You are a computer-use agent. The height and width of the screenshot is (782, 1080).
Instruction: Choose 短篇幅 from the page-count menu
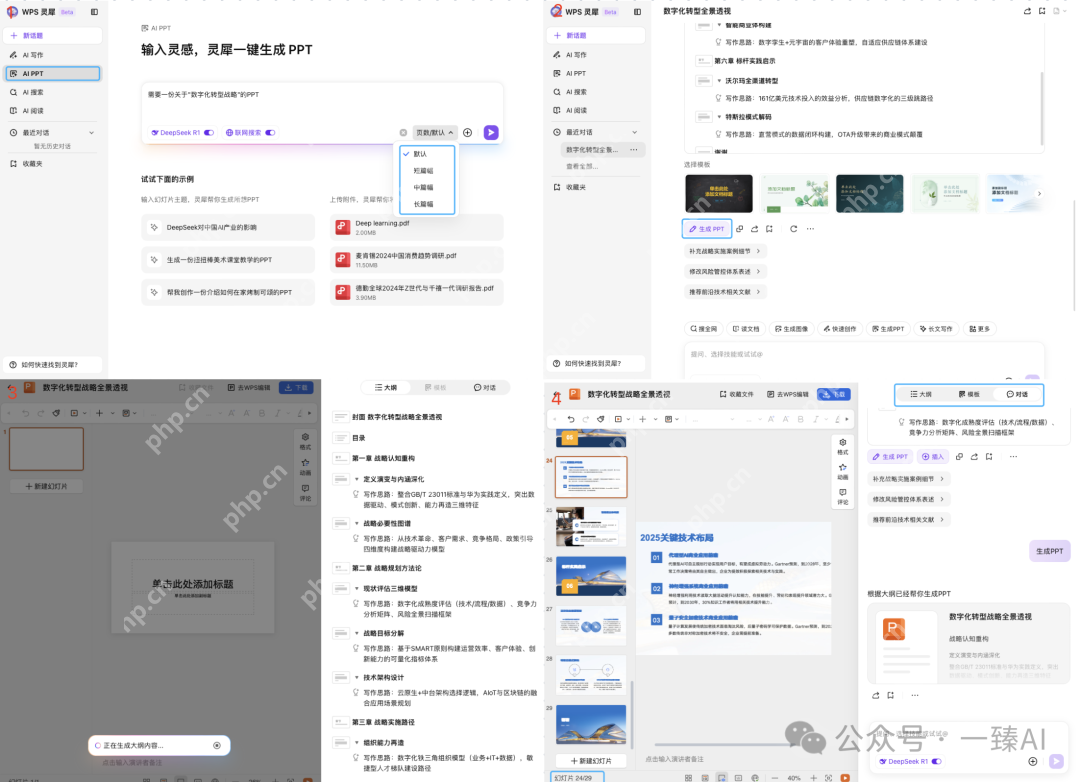click(424, 171)
